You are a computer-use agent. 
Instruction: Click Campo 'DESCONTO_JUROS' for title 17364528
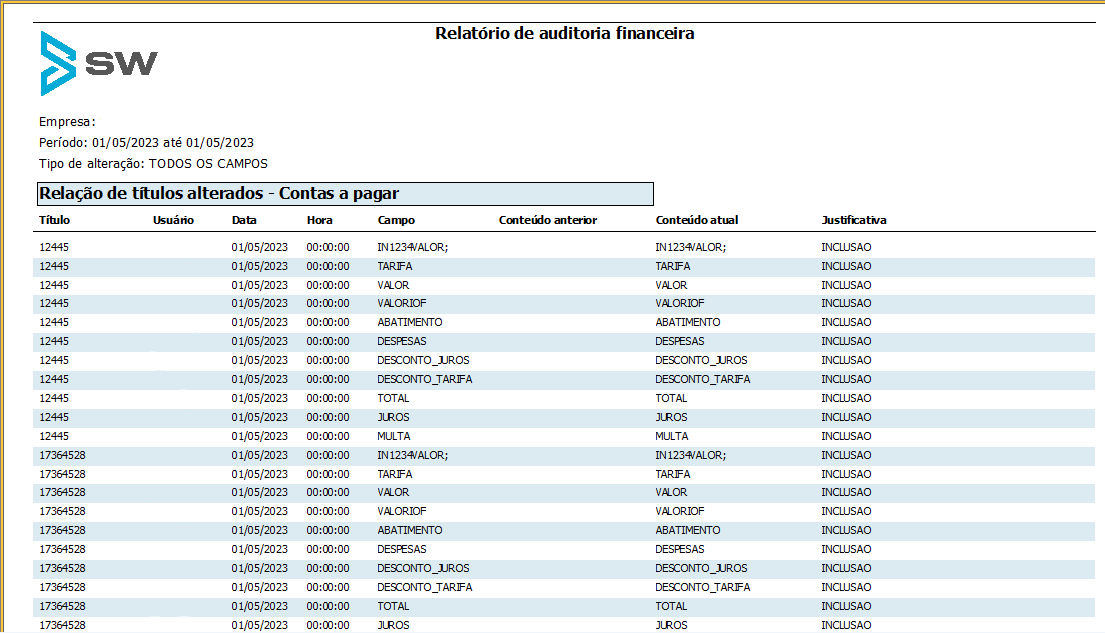tap(423, 568)
